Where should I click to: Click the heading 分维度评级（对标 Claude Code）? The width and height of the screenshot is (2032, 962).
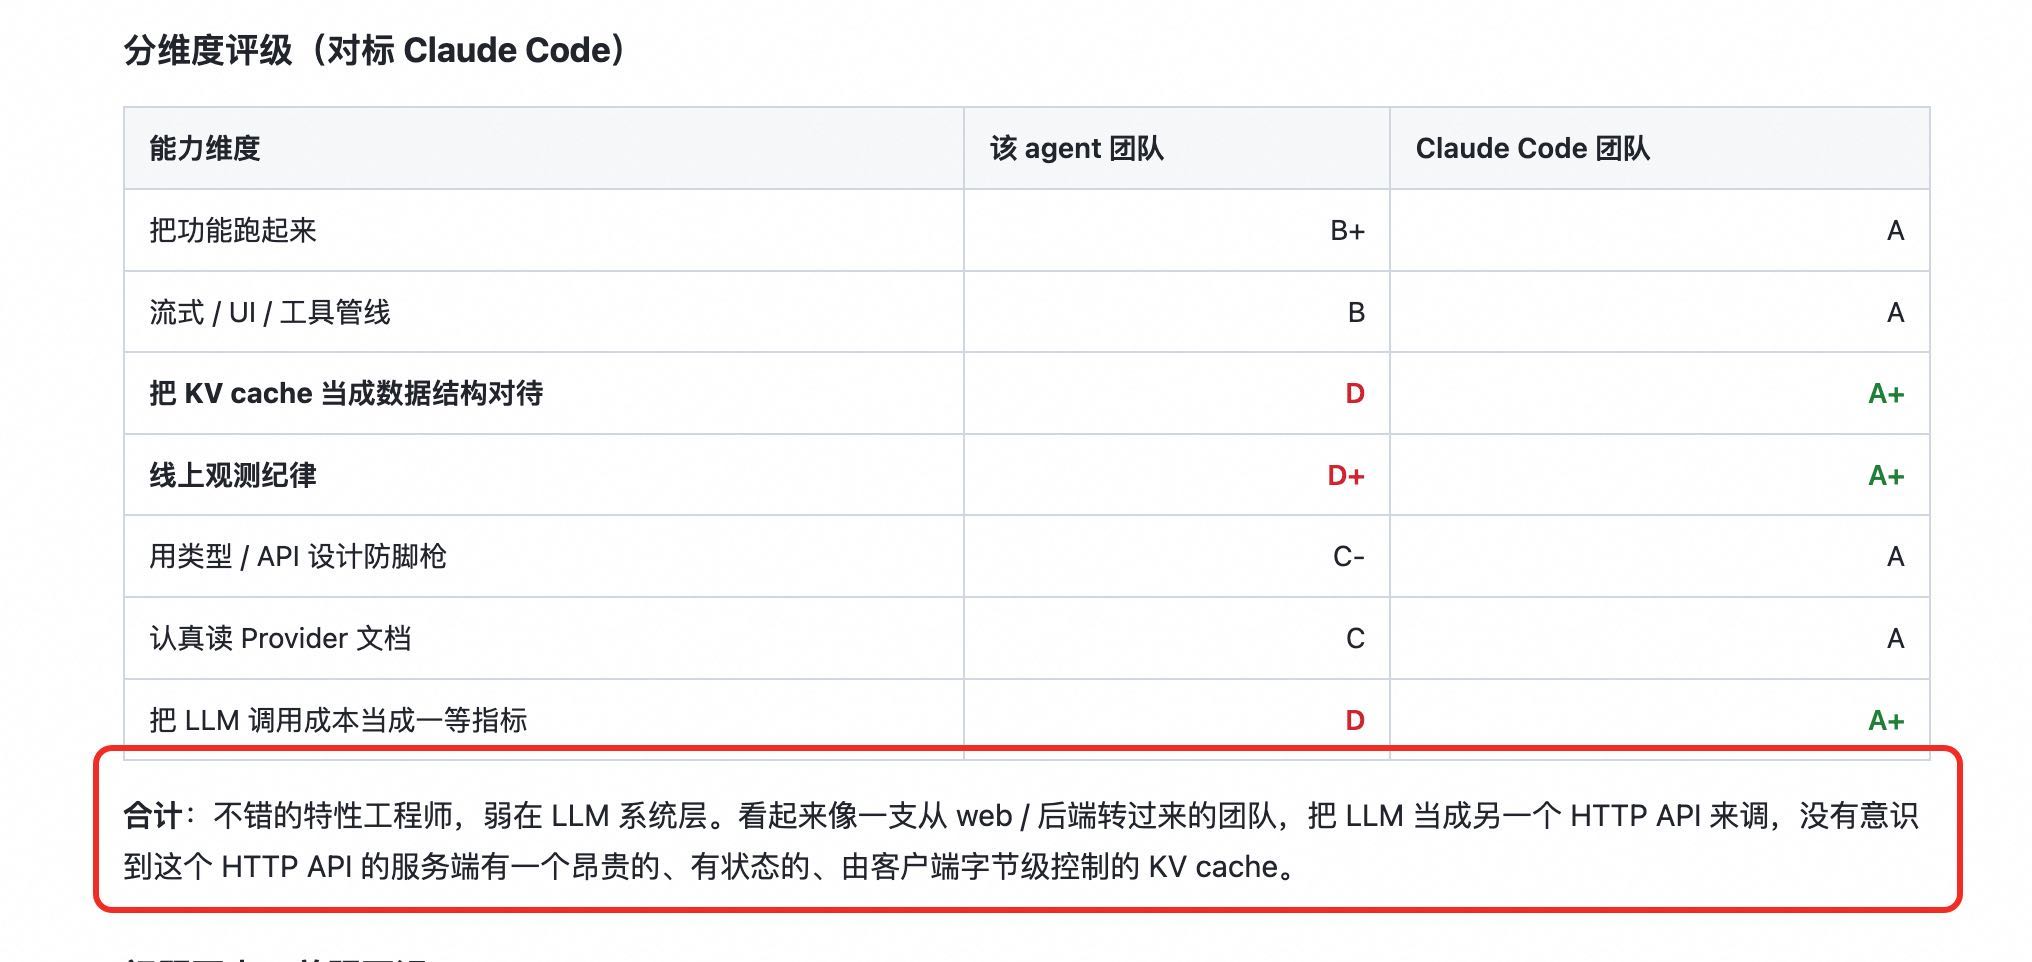[374, 50]
